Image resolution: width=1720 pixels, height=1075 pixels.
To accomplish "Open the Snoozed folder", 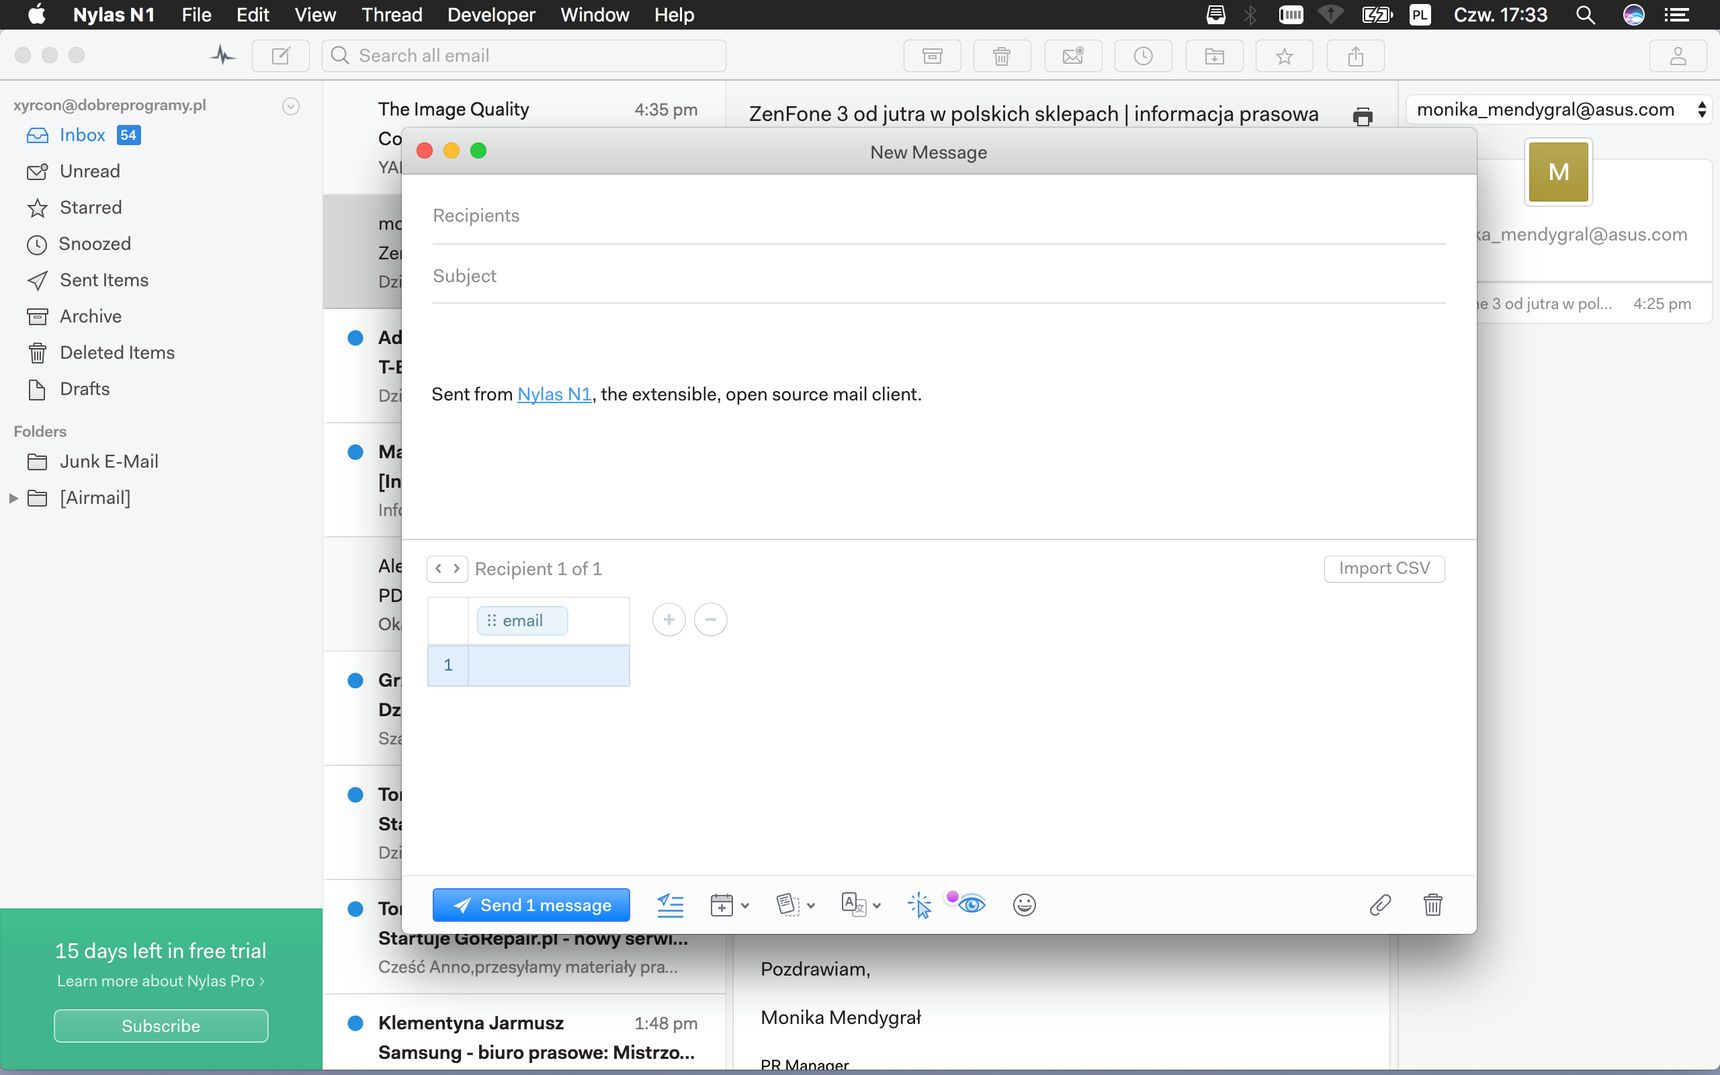I will click(95, 244).
